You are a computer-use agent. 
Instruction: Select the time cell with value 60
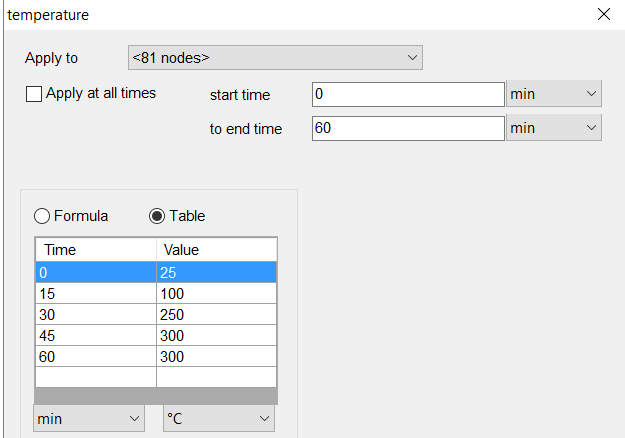click(x=96, y=357)
